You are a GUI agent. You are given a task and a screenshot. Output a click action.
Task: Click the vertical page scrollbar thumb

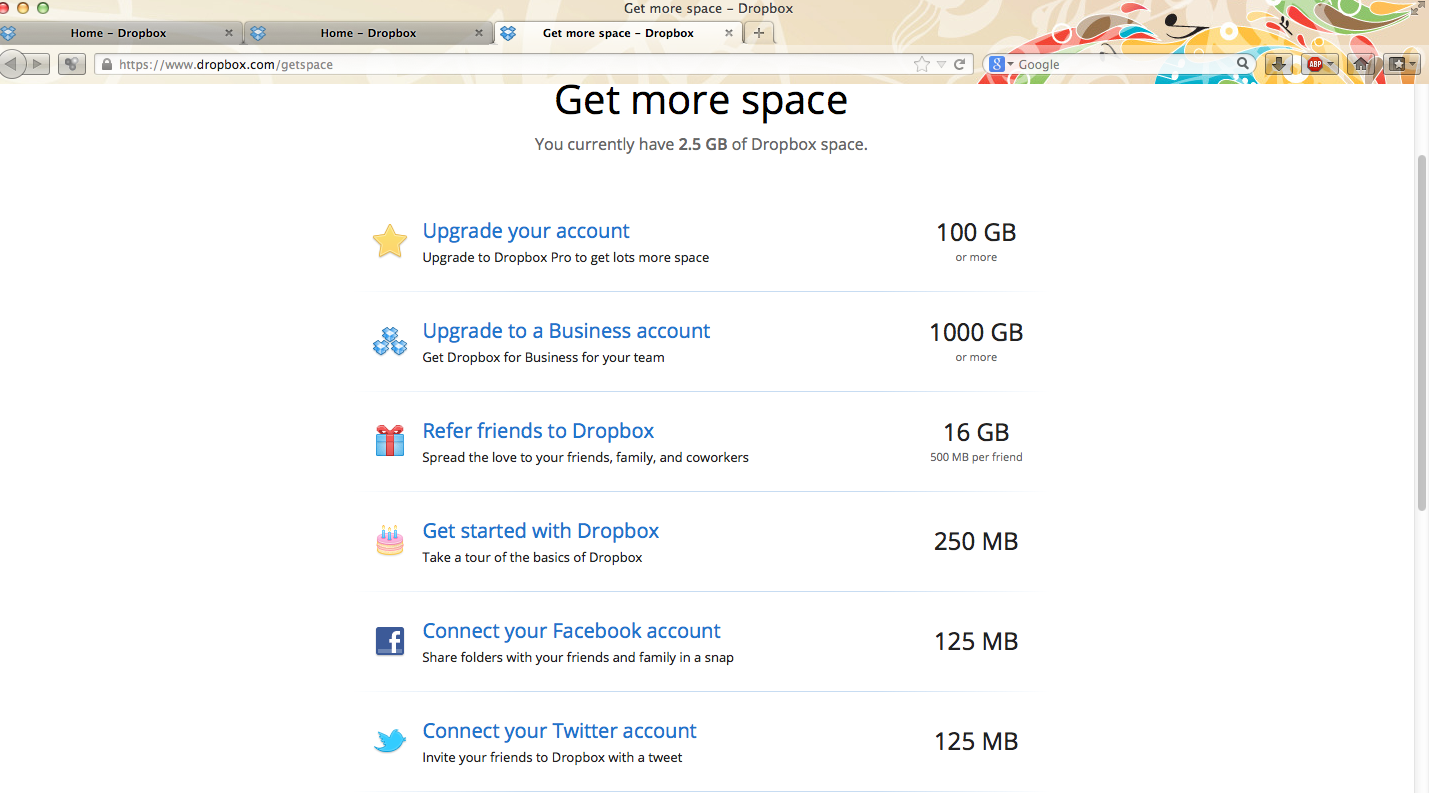1422,332
